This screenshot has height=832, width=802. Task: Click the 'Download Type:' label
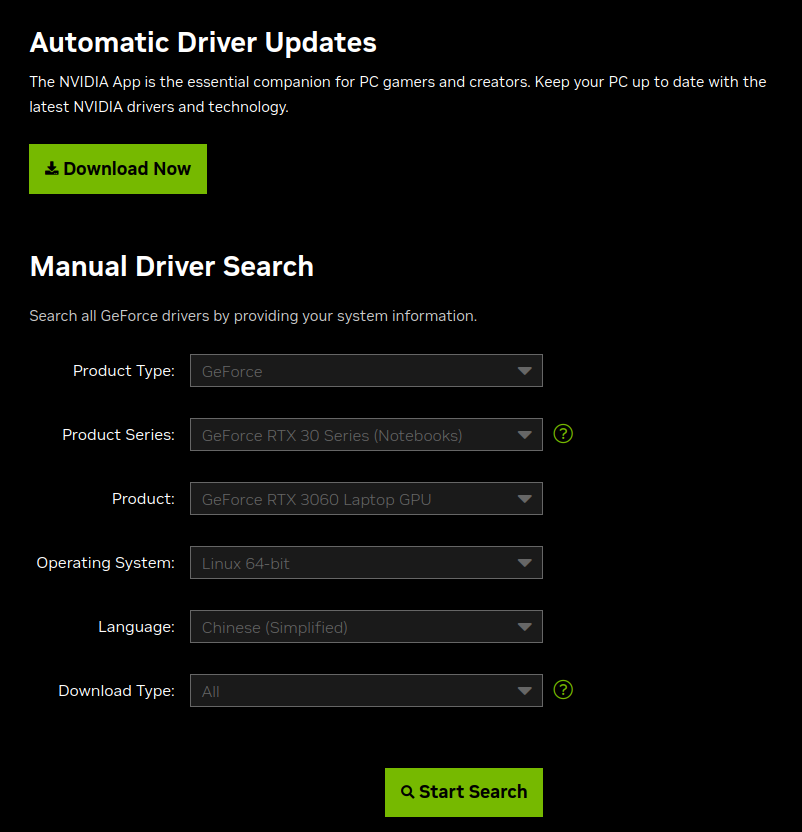117,691
